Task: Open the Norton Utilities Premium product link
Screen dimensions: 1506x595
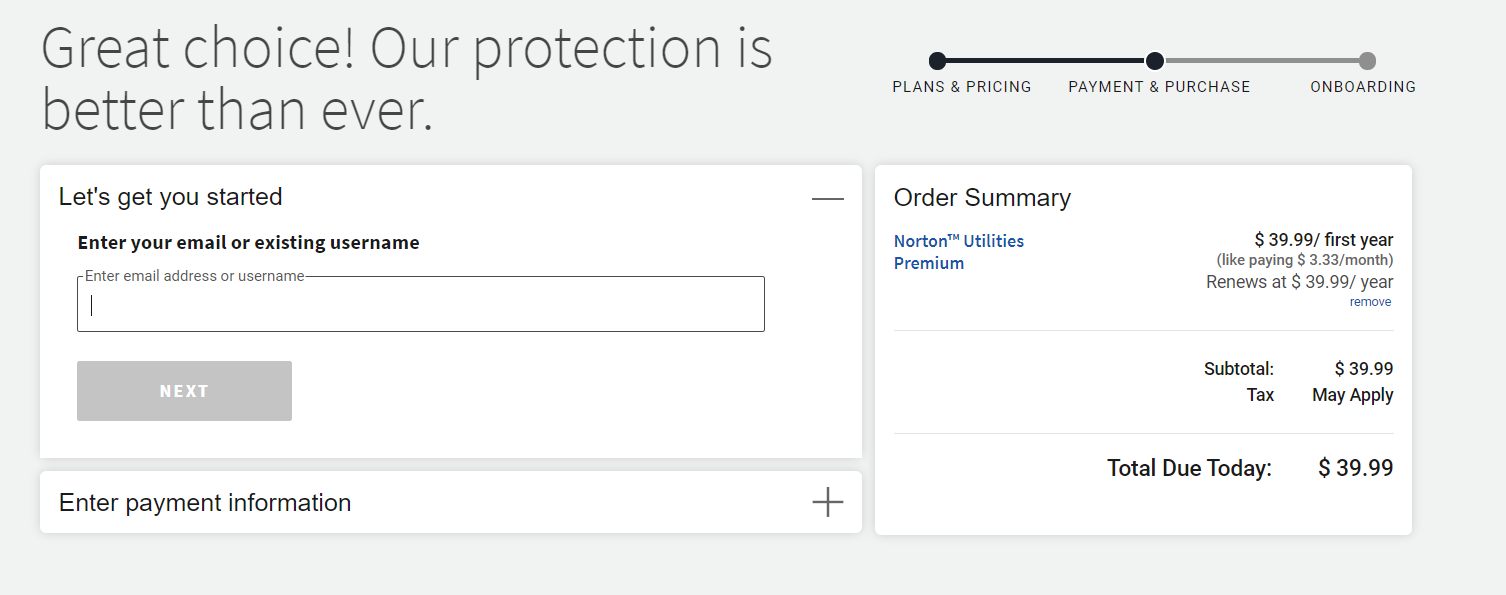Action: point(958,252)
